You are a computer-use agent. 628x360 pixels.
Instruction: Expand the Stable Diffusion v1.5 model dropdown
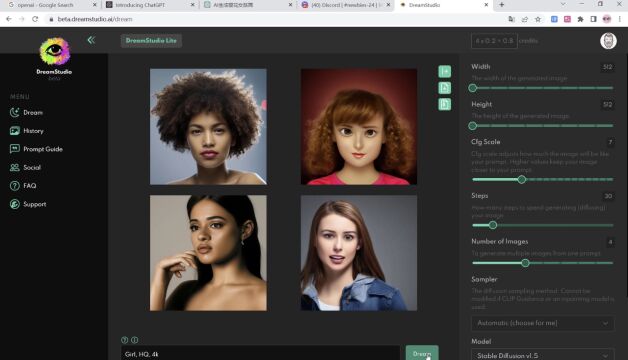543,355
